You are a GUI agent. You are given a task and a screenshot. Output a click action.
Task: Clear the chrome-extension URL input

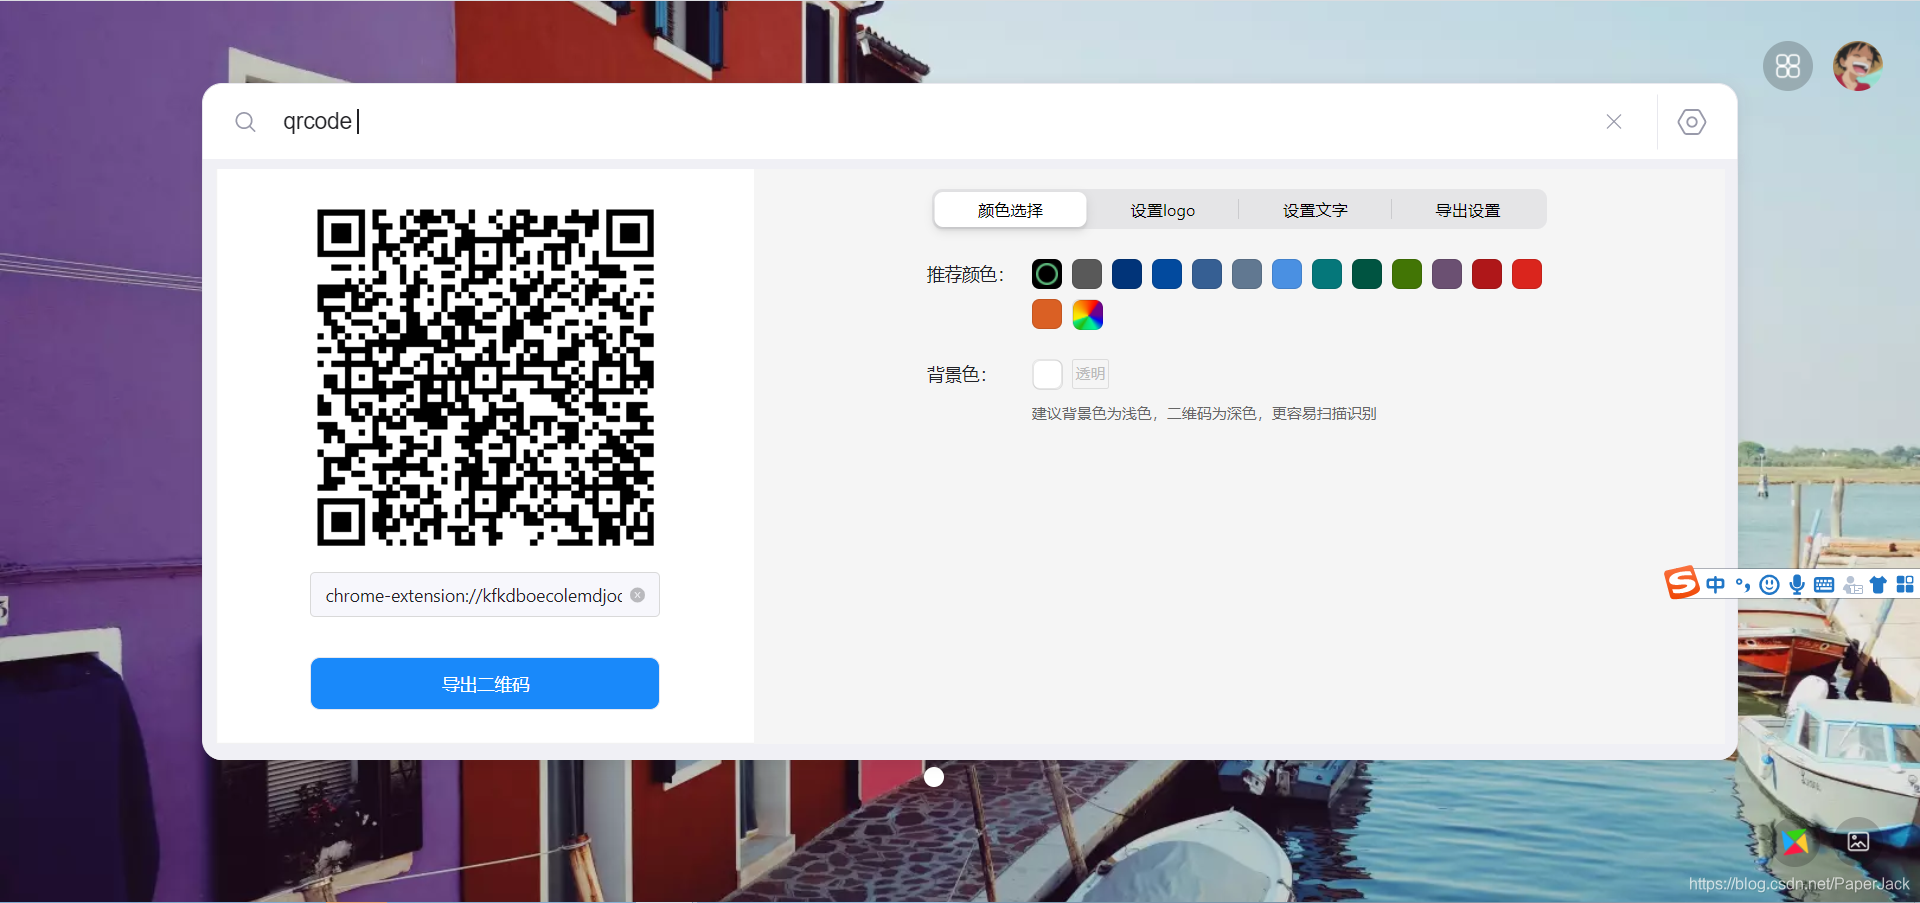click(x=637, y=594)
